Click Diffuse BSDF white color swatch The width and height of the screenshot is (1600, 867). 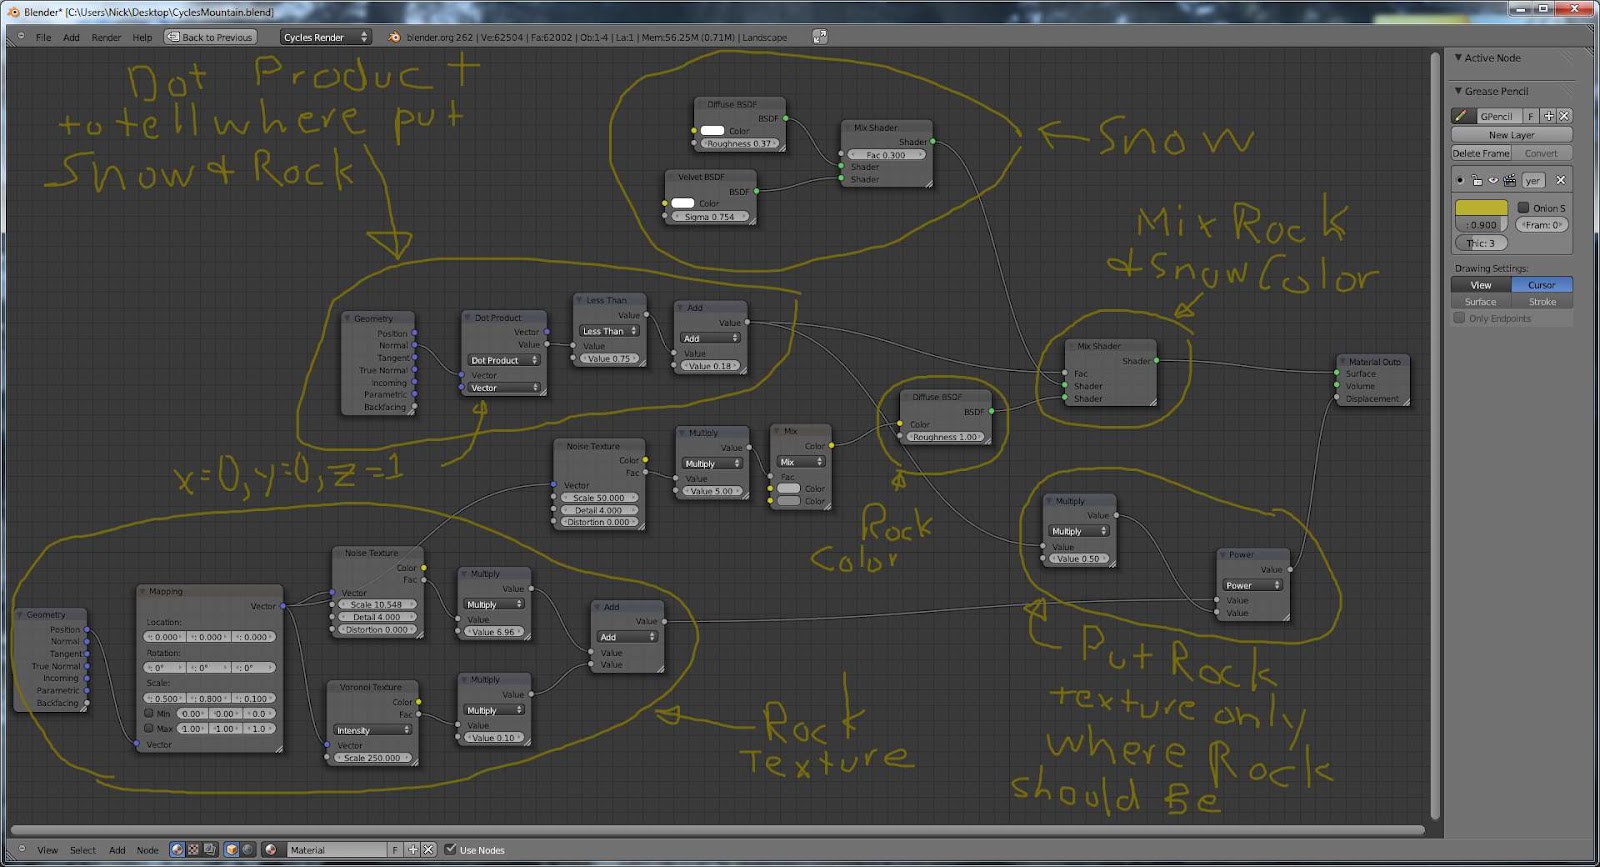pyautogui.click(x=712, y=131)
